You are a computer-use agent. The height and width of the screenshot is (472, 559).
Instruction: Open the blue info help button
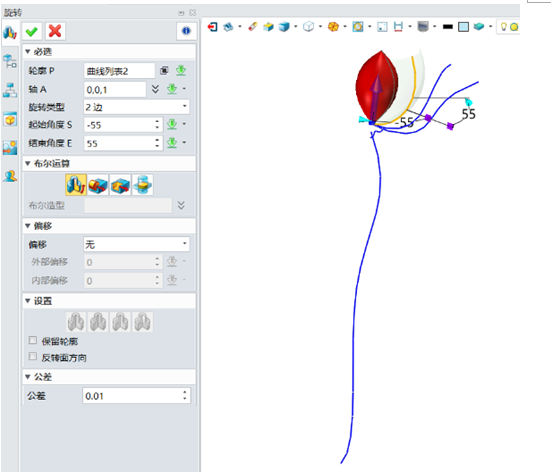[x=186, y=31]
